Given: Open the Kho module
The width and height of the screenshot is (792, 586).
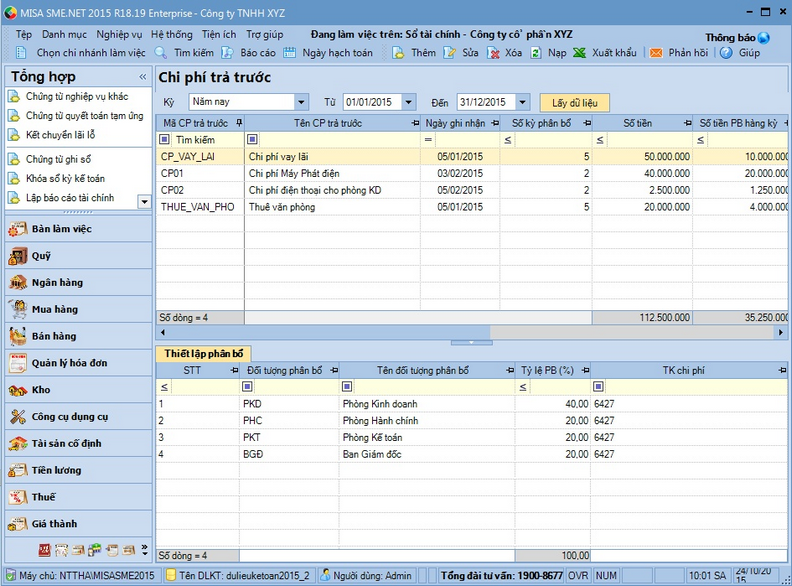Looking at the screenshot, I should click(78, 390).
